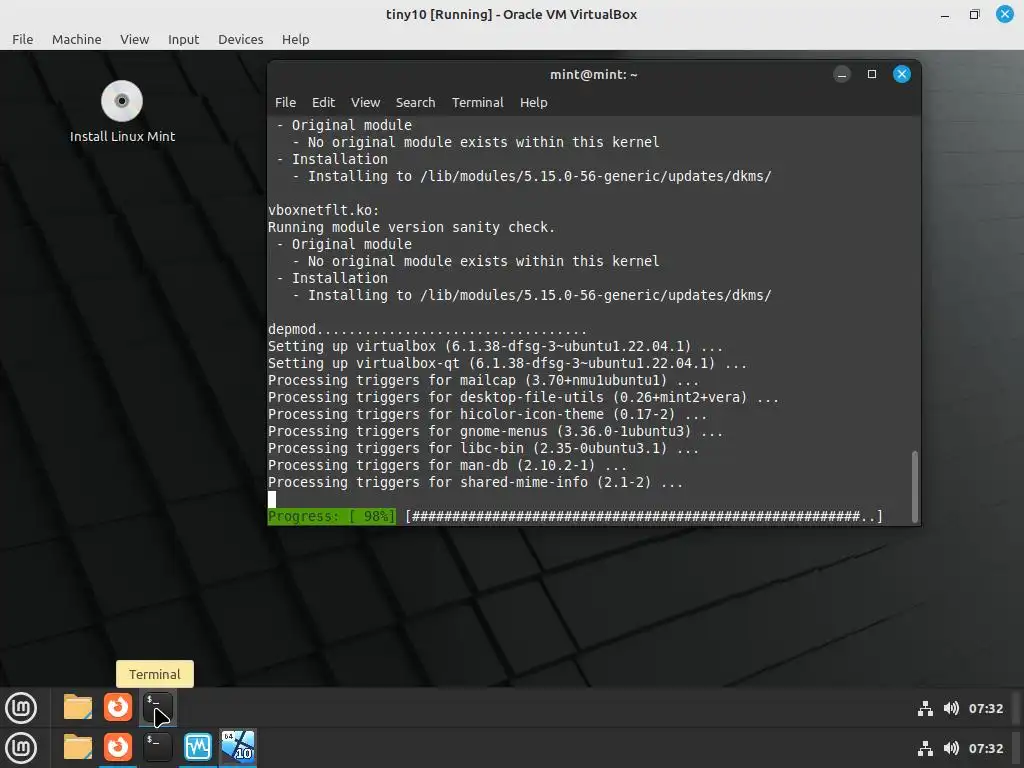Viewport: 1024px width, 768px height.
Task: Open the terminal window's Help menu
Action: coord(534,103)
